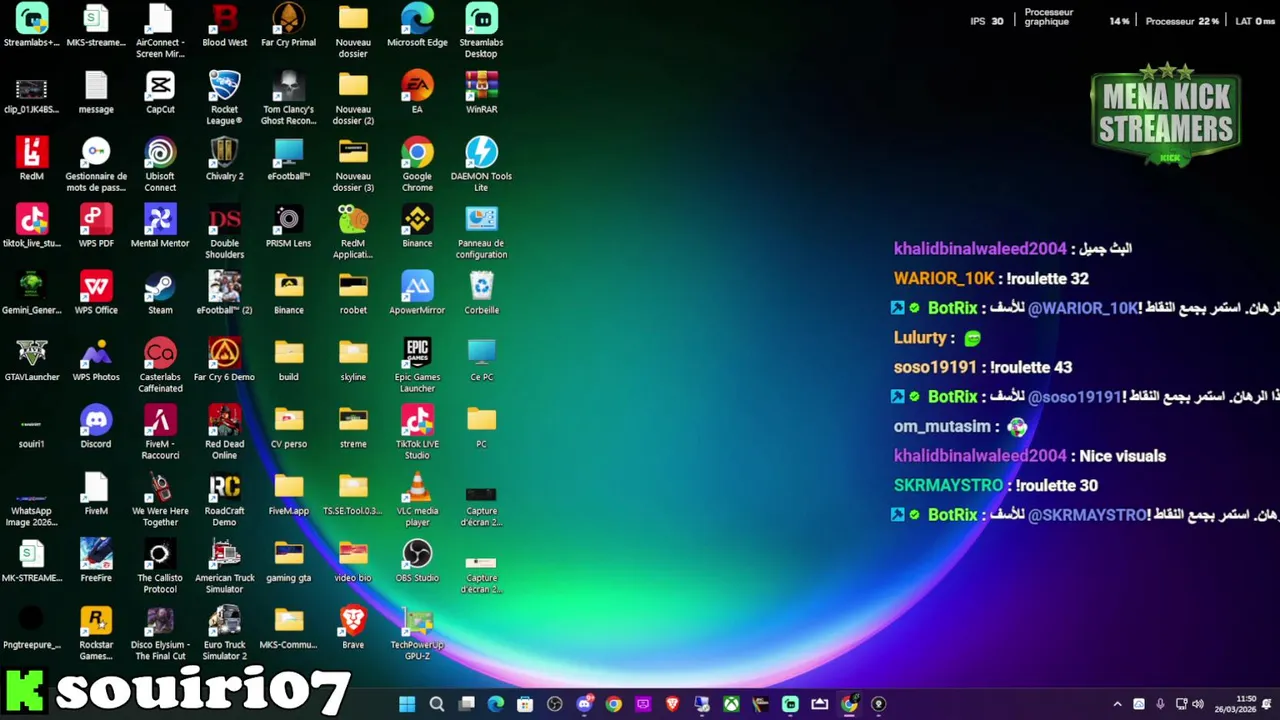
Task: Select the WPS Photos icon
Action: (x=96, y=362)
